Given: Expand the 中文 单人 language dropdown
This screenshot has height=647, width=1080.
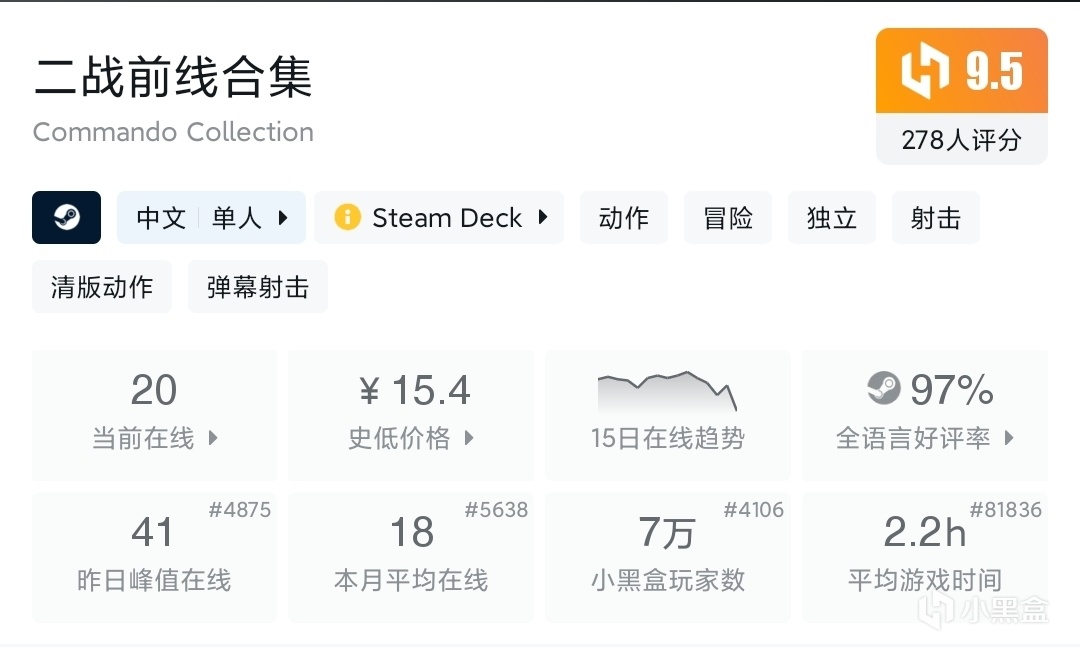Looking at the screenshot, I should pyautogui.click(x=283, y=218).
